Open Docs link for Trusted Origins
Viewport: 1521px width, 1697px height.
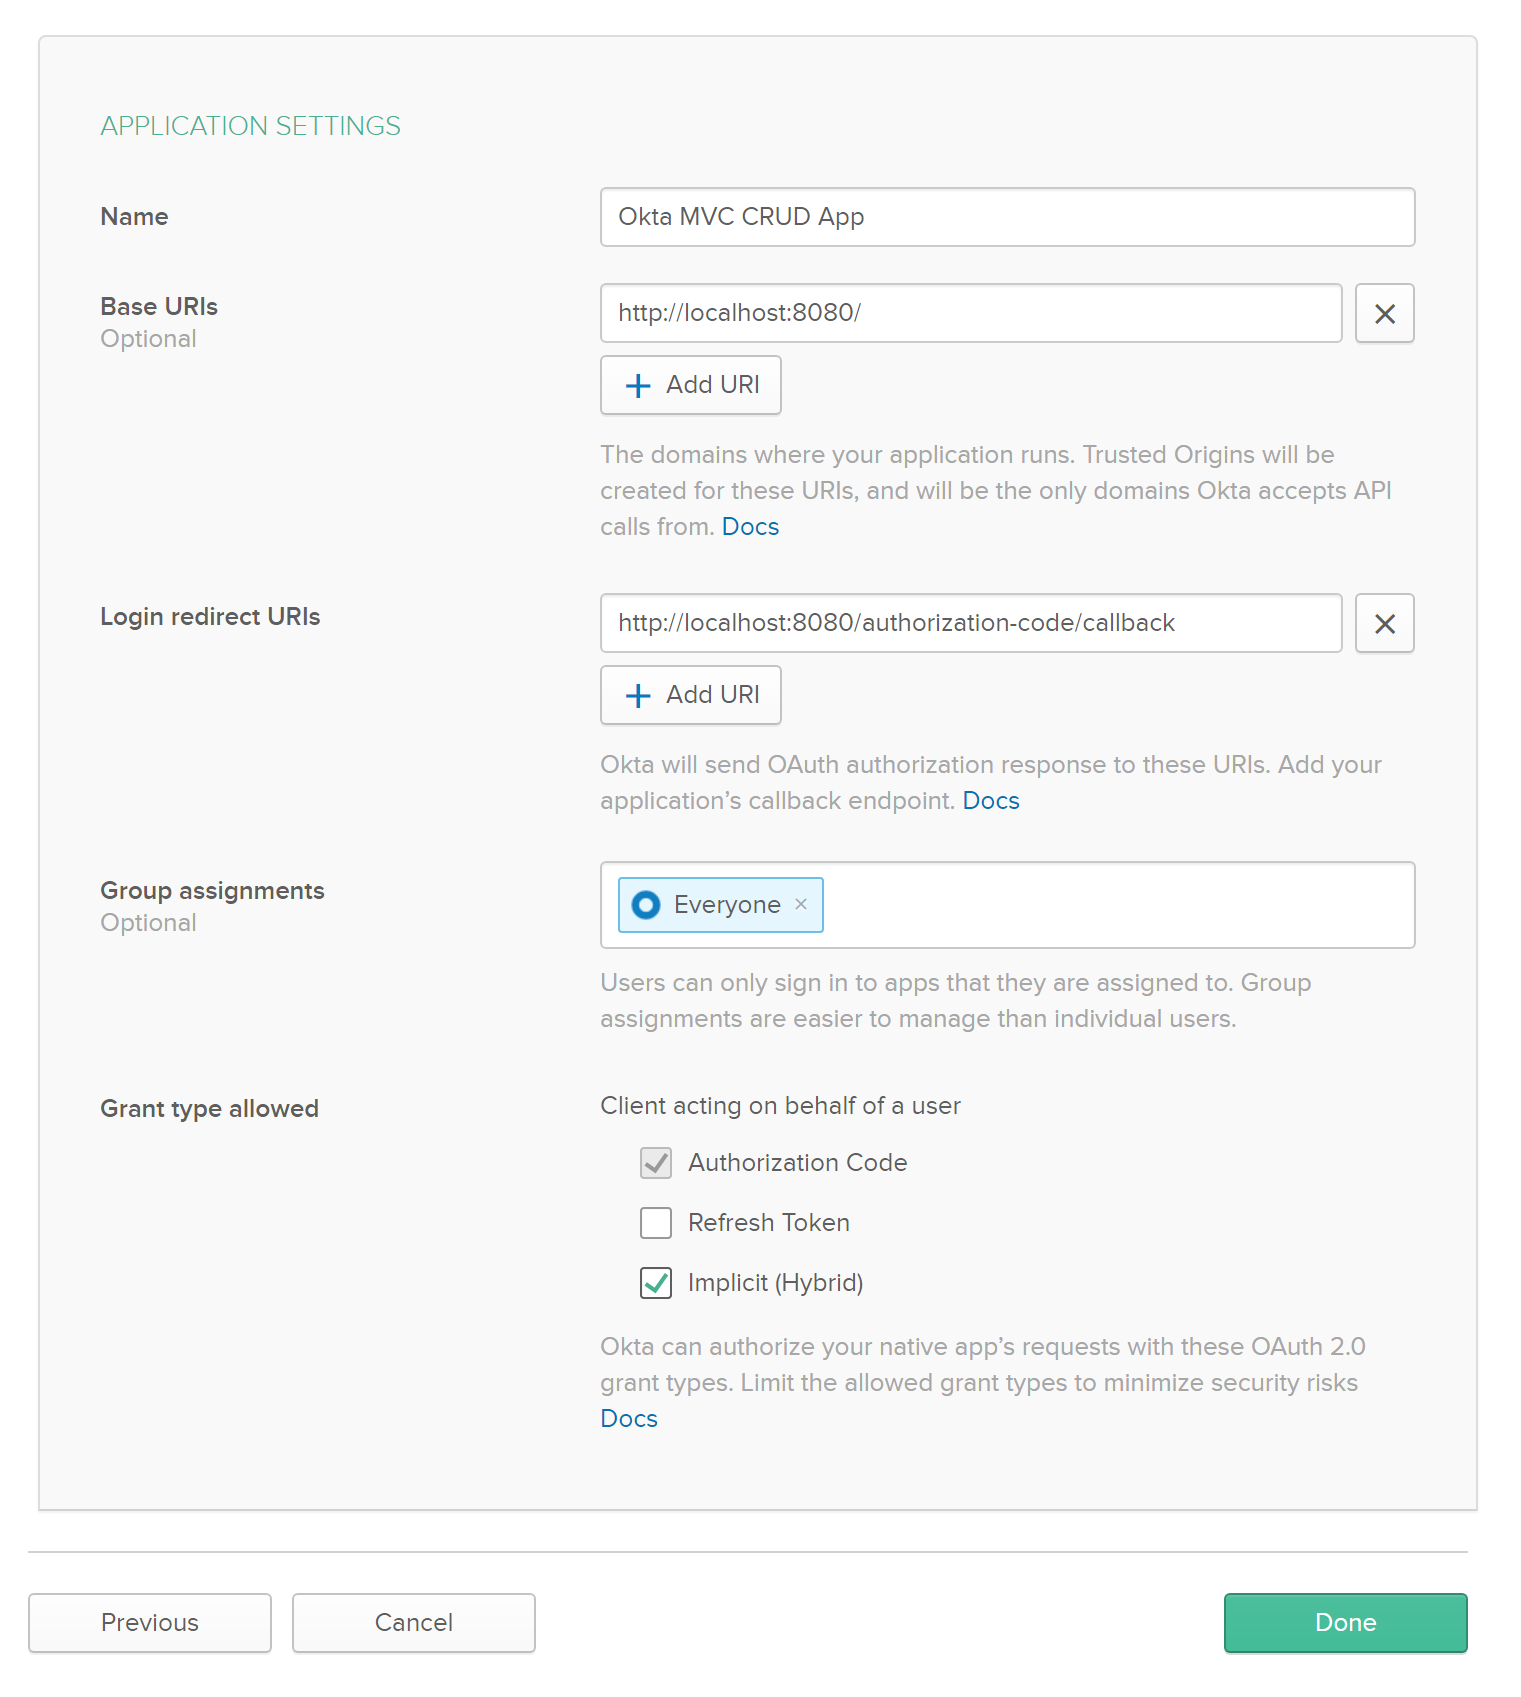point(750,527)
